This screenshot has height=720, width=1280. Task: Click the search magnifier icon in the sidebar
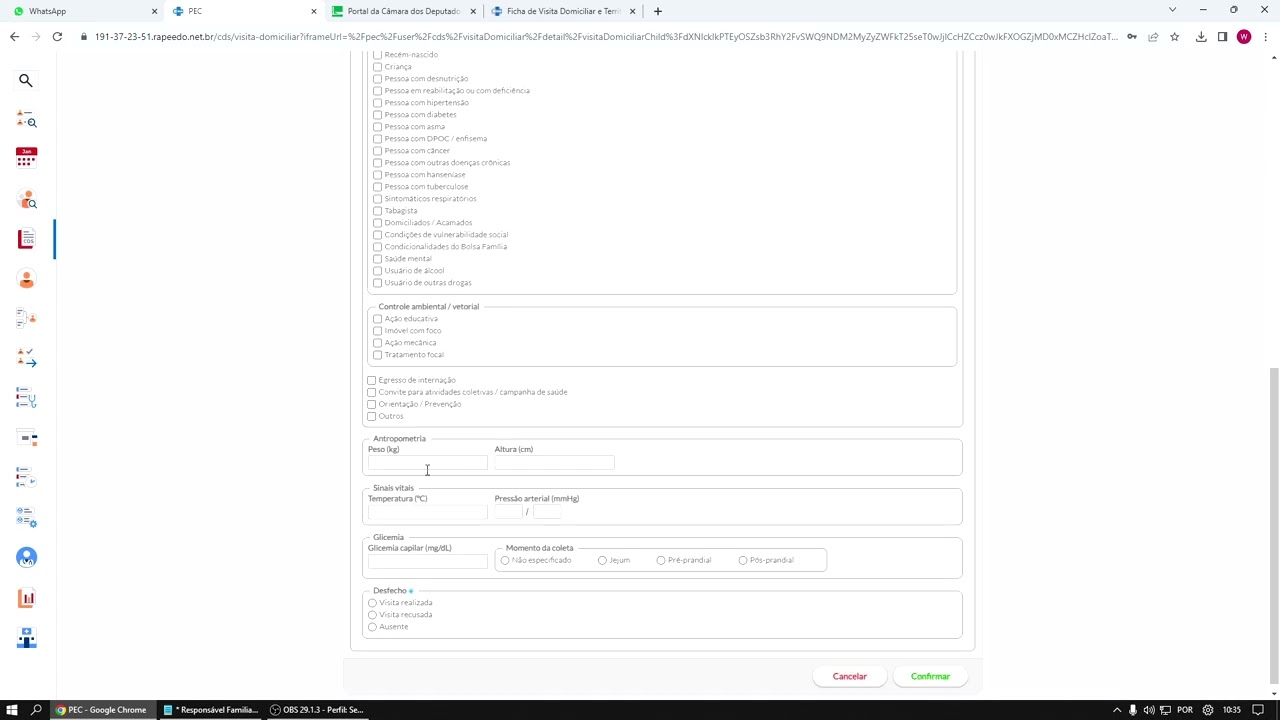pos(26,80)
